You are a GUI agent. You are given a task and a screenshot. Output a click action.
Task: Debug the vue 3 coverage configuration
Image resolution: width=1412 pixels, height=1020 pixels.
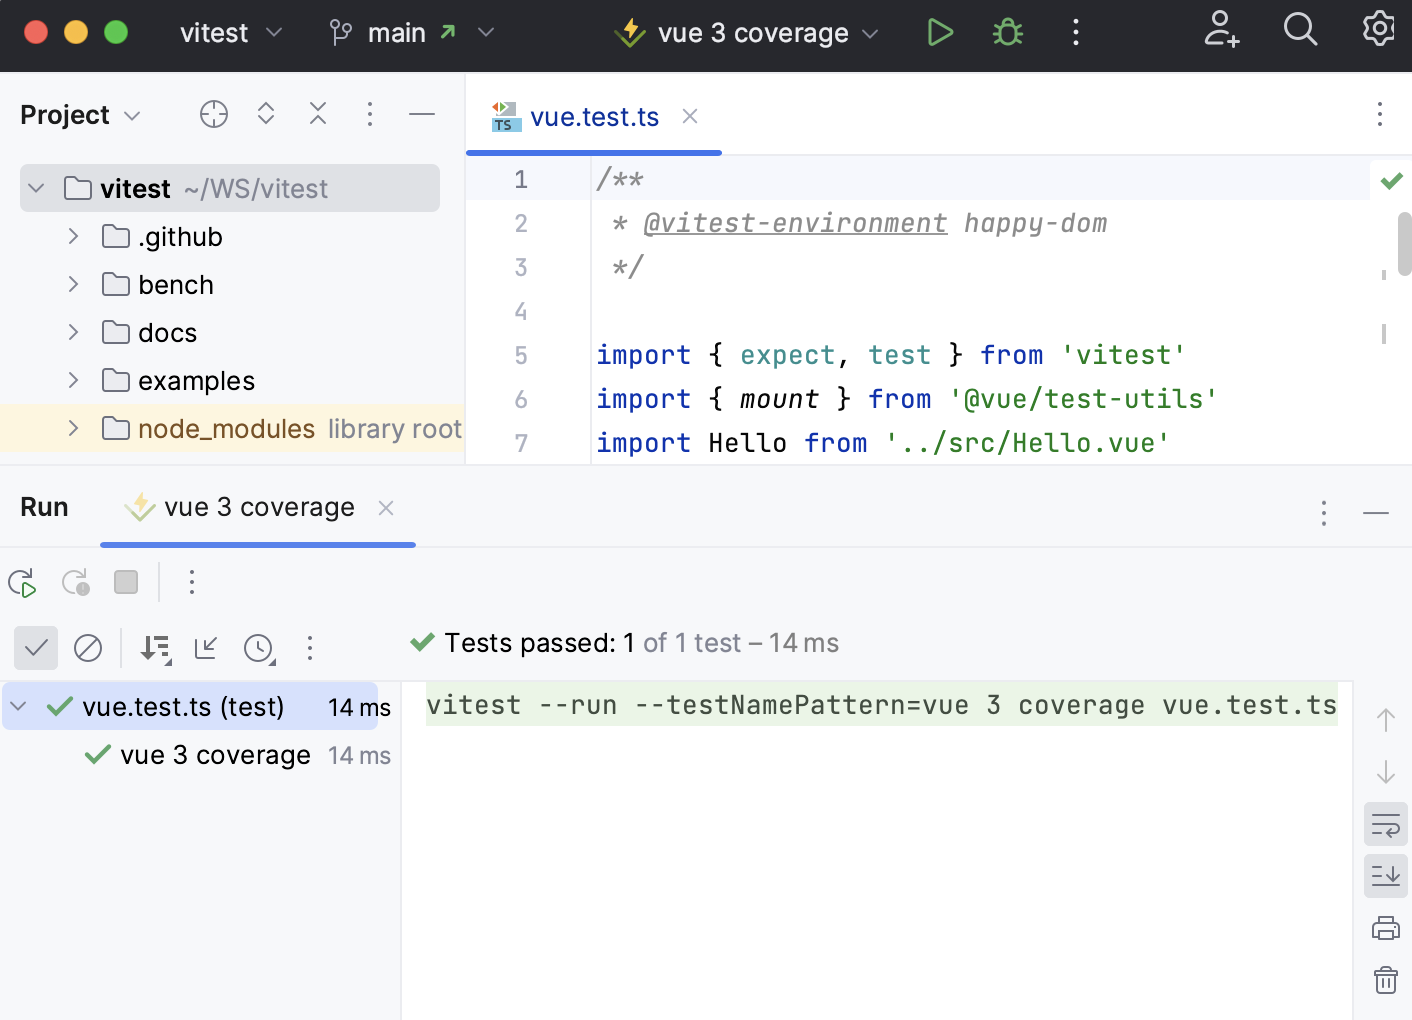tap(1008, 33)
